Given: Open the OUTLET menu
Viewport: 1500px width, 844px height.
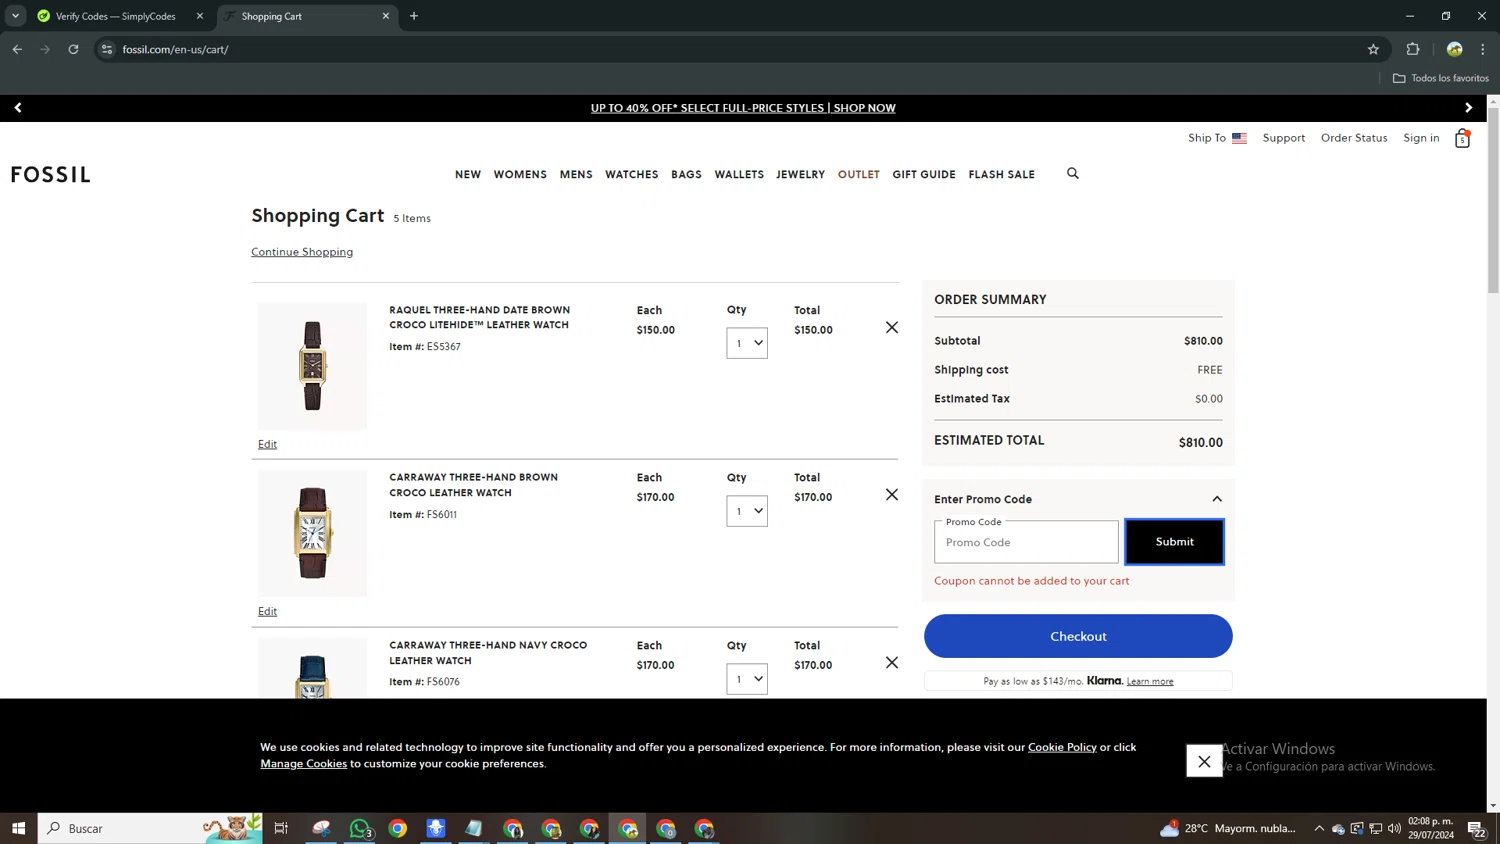Looking at the screenshot, I should (859, 174).
